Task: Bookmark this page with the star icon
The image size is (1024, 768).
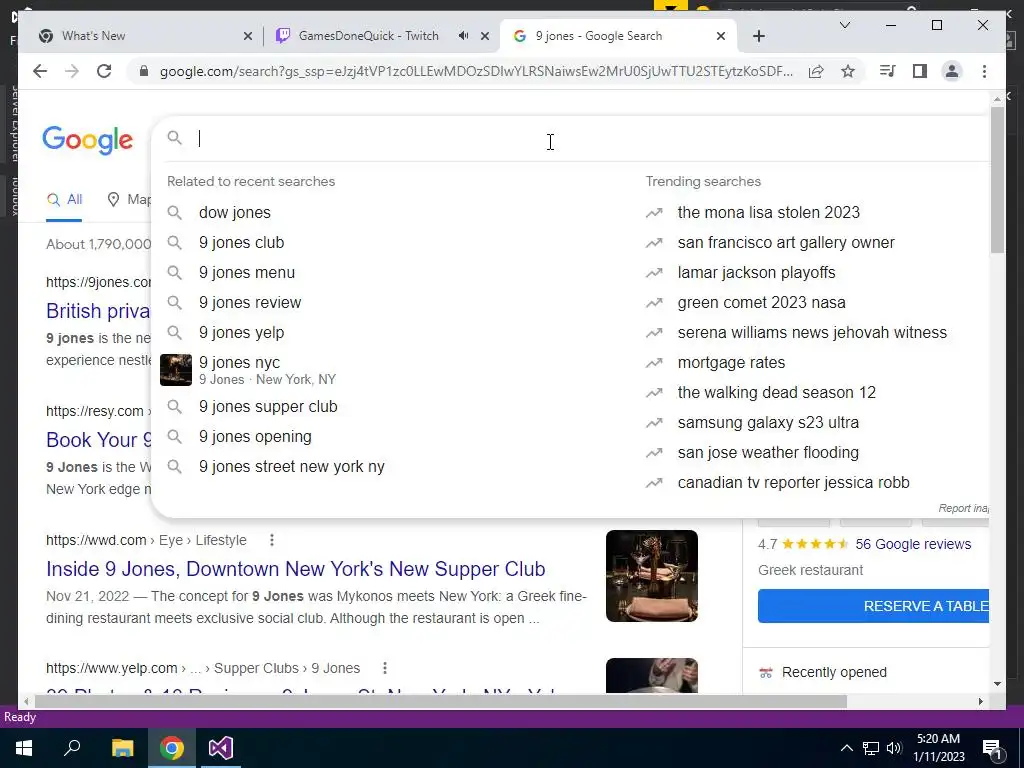Action: (x=848, y=71)
